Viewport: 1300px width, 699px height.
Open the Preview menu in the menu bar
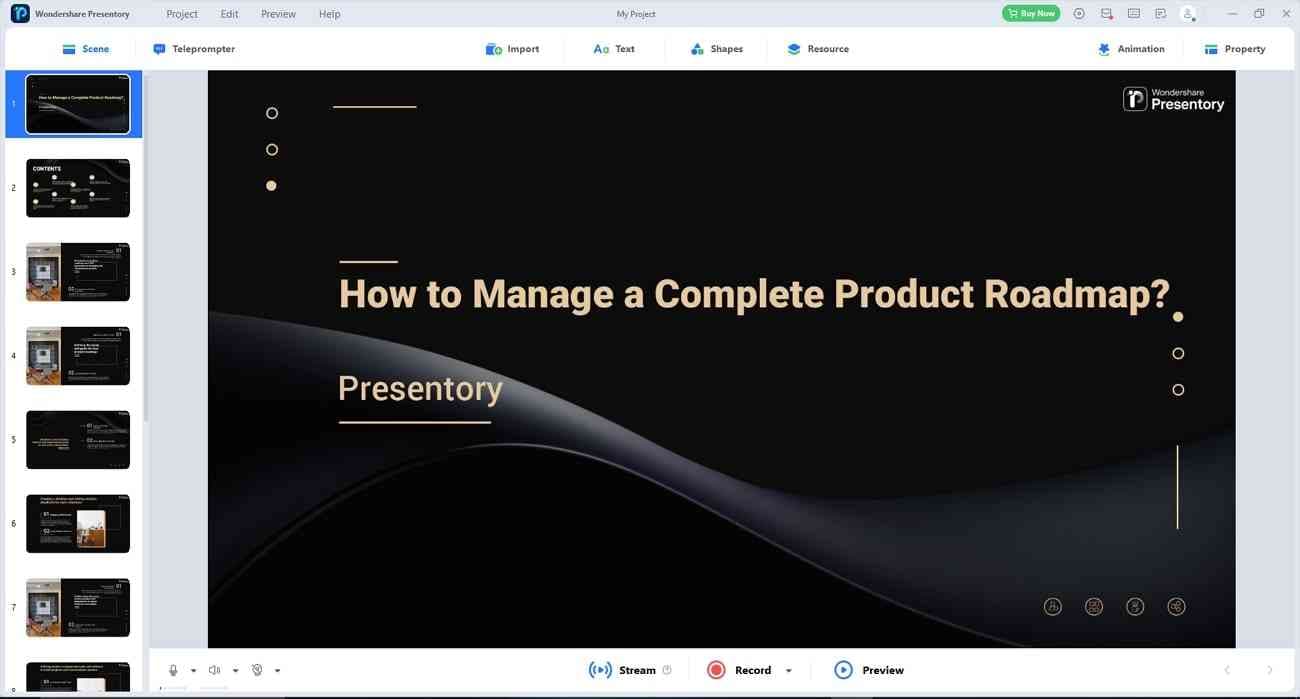(x=278, y=14)
